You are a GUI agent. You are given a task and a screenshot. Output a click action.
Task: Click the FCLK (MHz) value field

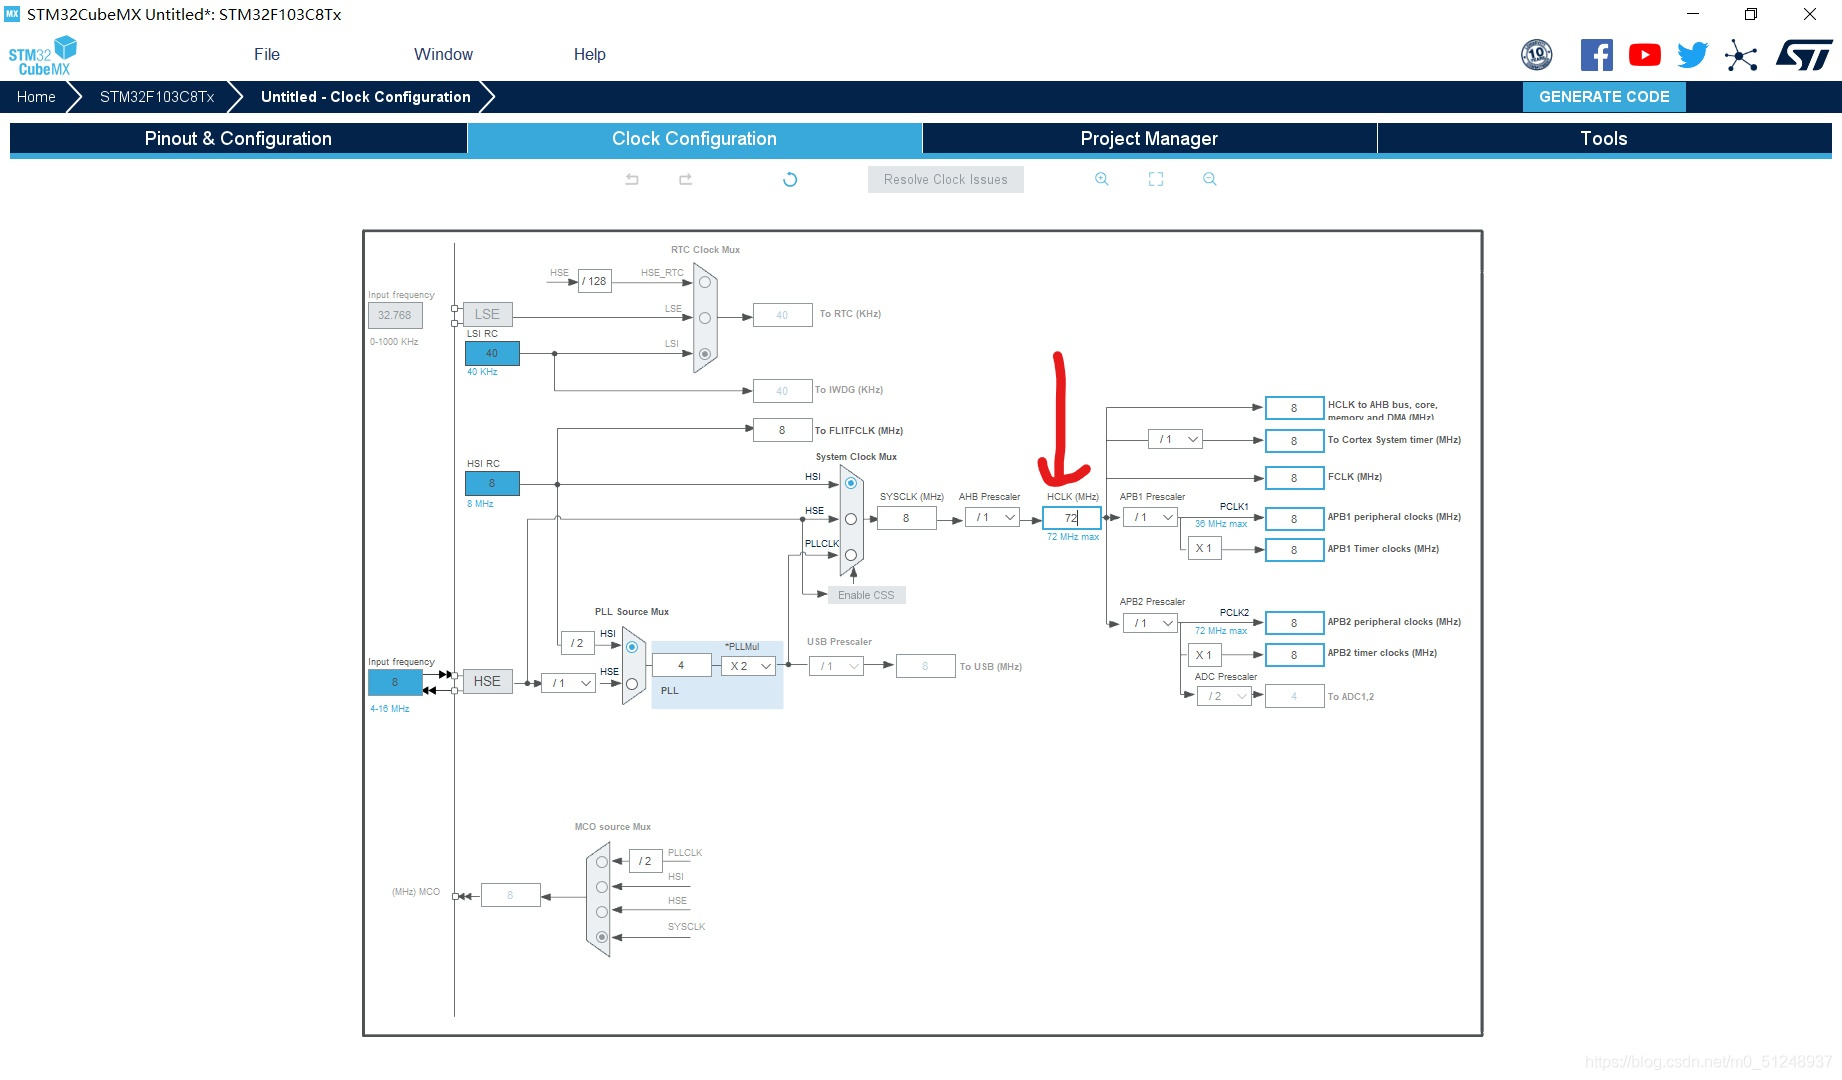pyautogui.click(x=1294, y=478)
